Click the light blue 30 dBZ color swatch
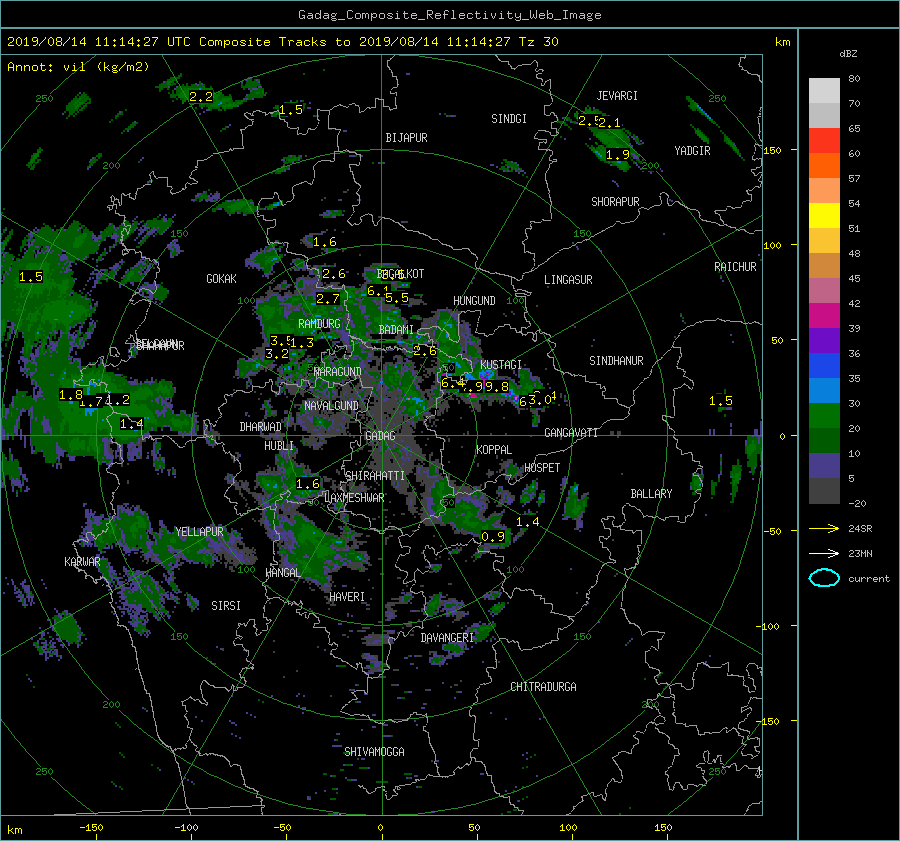 [824, 391]
